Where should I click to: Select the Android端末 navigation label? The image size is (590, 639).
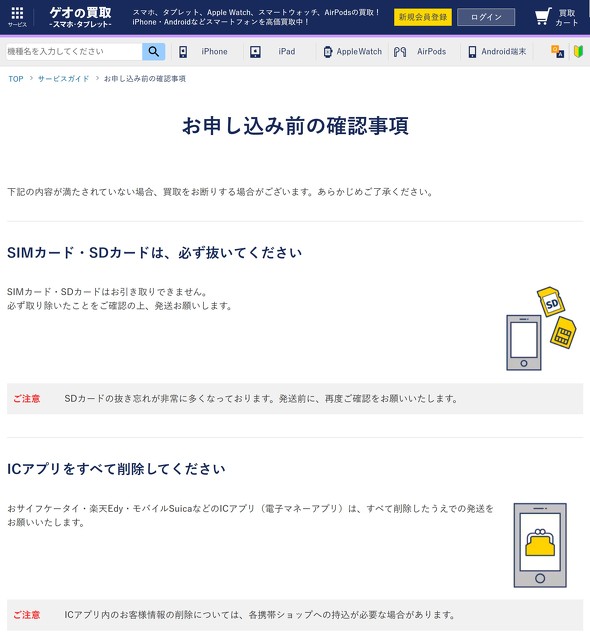tap(504, 52)
